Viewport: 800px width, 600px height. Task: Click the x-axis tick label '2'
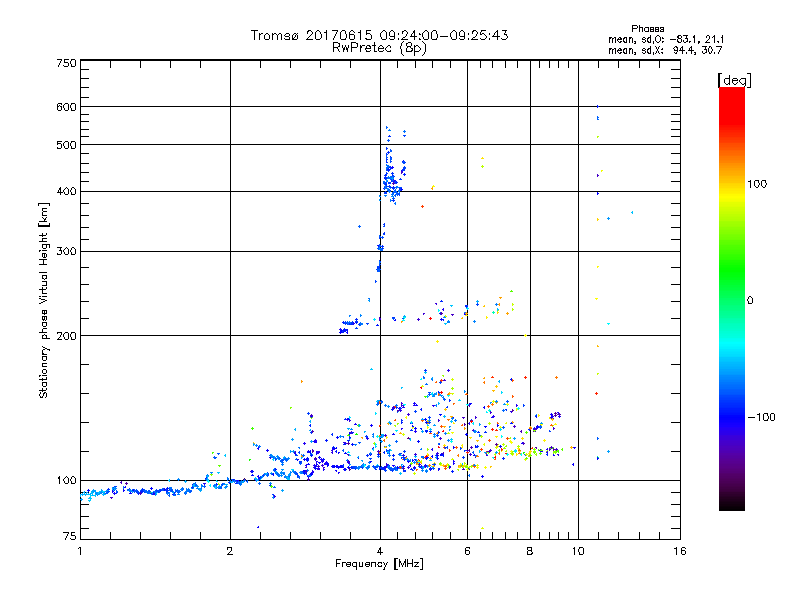230,551
